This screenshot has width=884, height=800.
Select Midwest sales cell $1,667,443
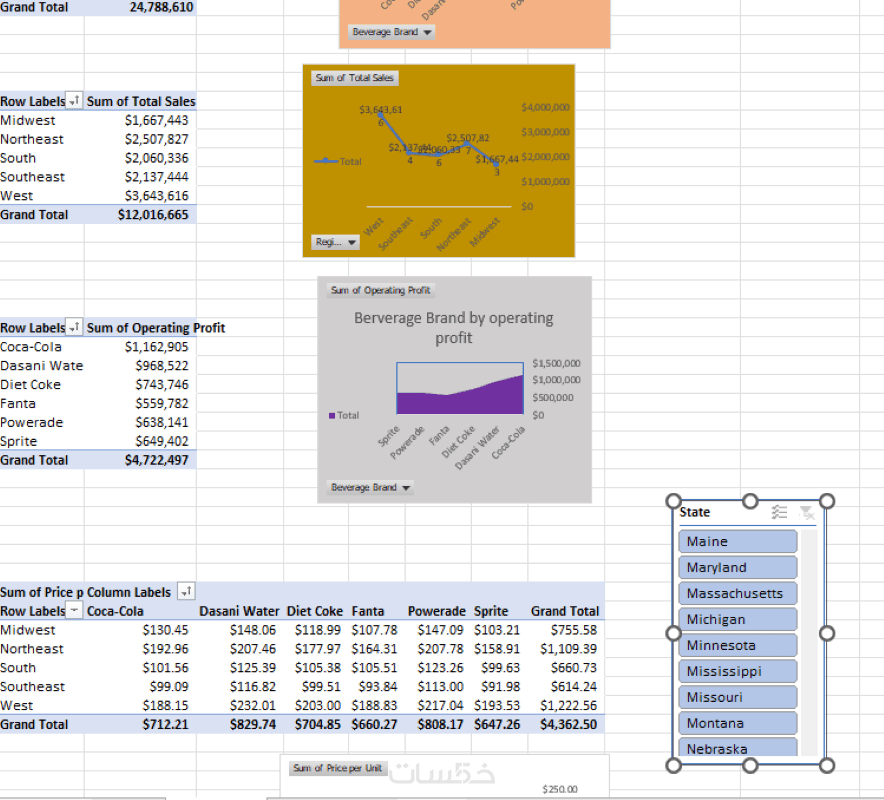pos(140,120)
